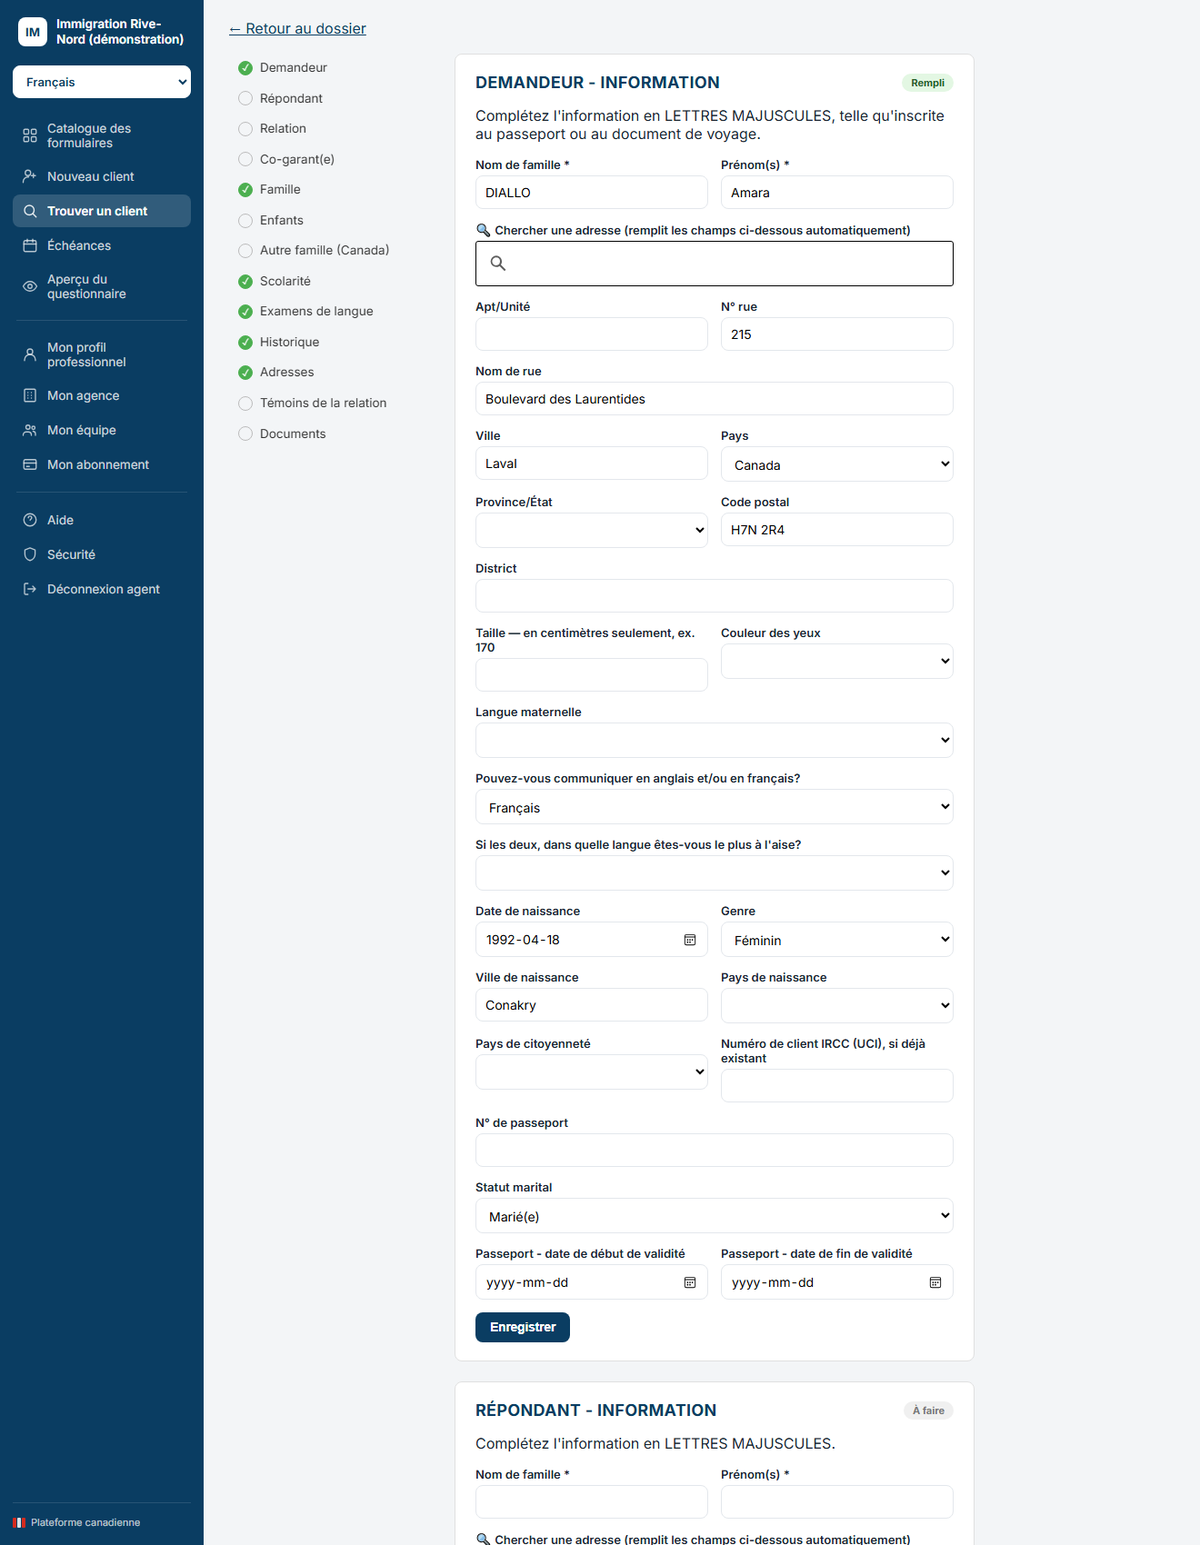Open Sécurité in the sidebar
Viewport: 1200px width, 1545px height.
(102, 554)
